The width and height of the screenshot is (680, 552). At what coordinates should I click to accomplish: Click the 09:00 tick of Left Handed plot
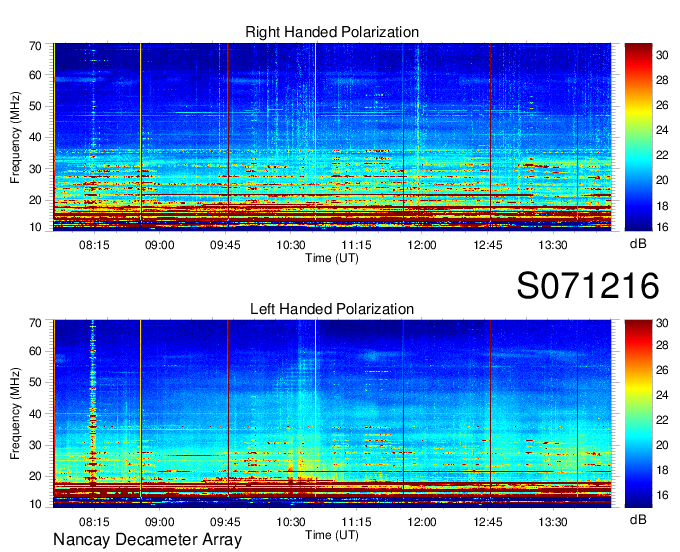tap(159, 522)
